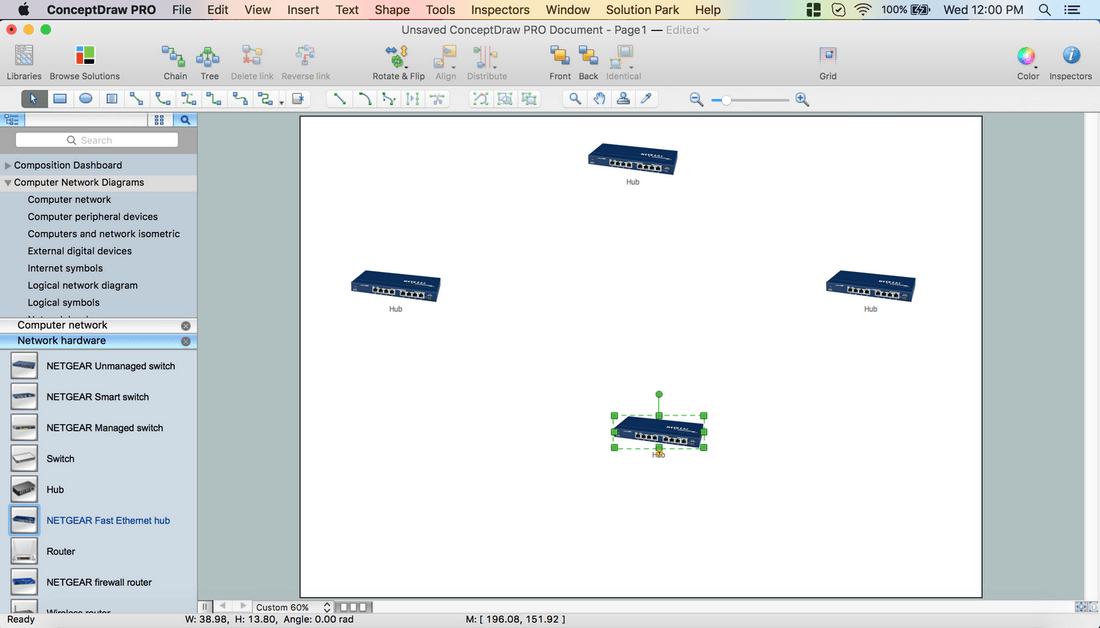Select the eyedropper tool
Screen dimensions: 1100x628
[x=647, y=99]
